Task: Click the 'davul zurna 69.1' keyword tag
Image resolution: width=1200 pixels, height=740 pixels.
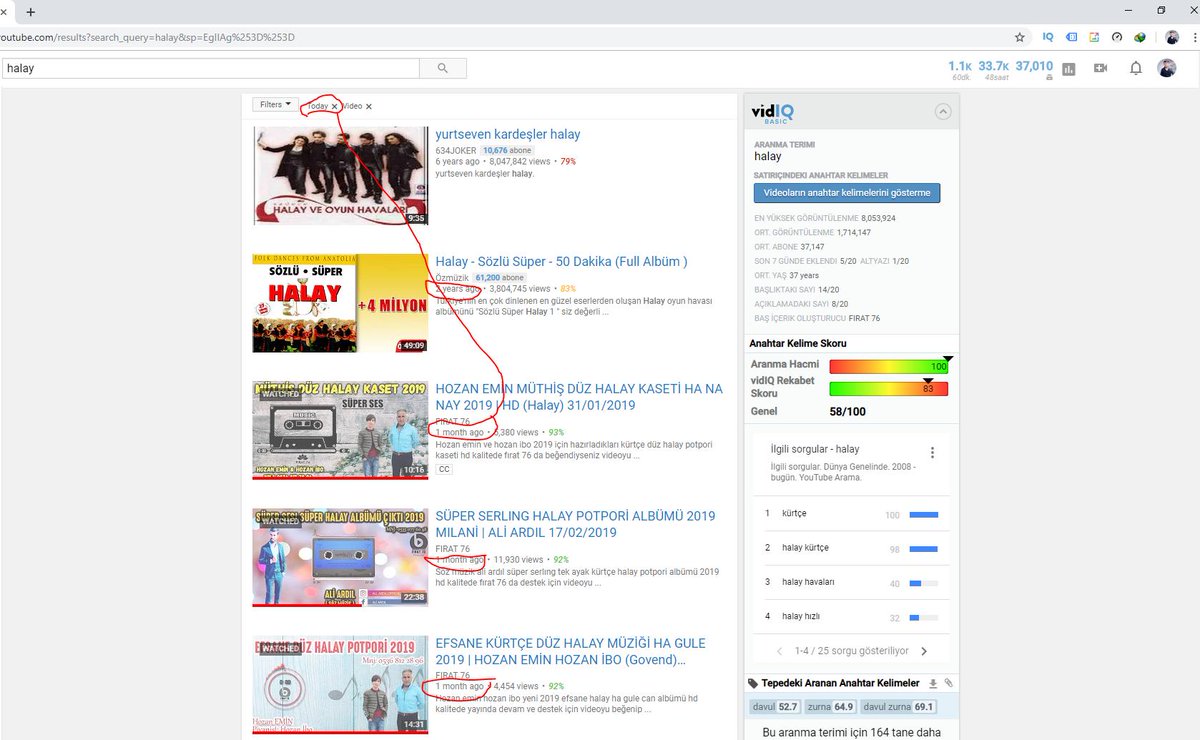Action: (x=898, y=707)
